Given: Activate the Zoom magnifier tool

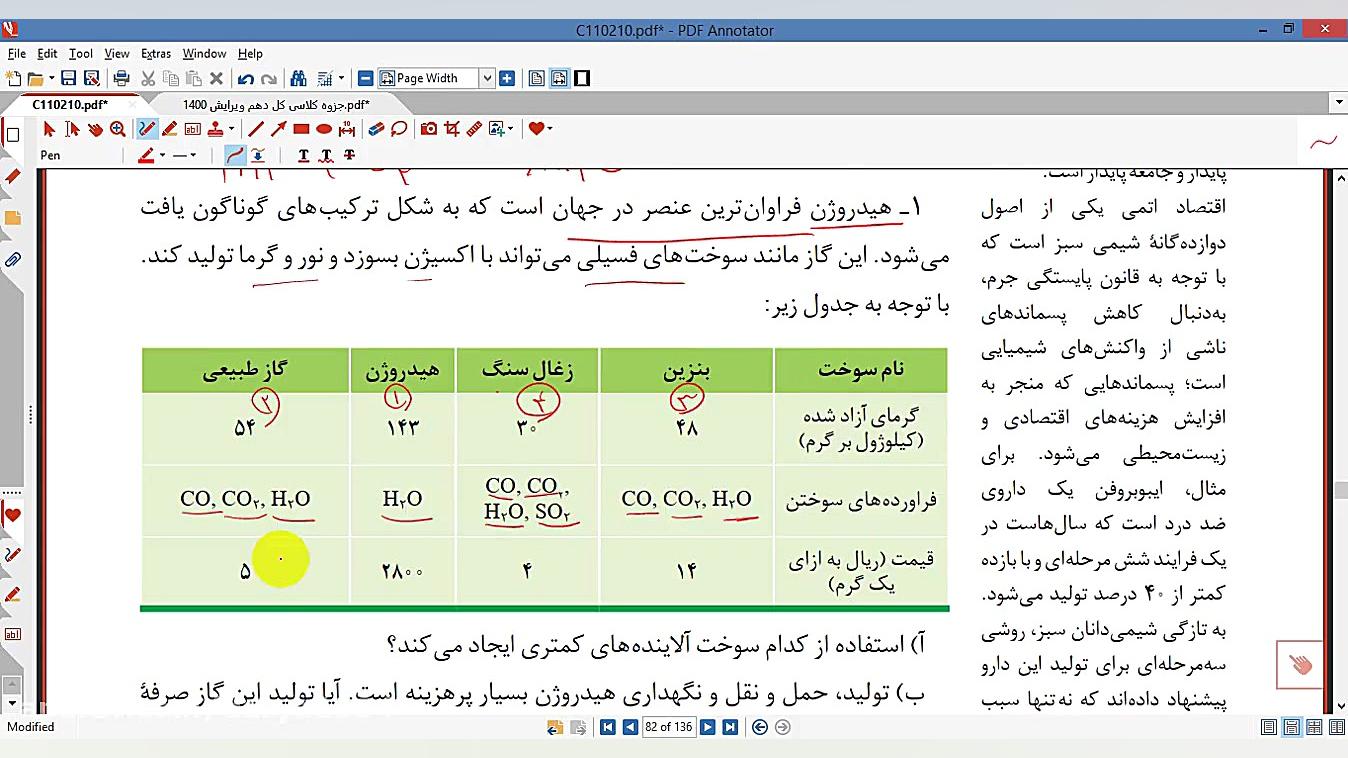Looking at the screenshot, I should click(x=118, y=129).
